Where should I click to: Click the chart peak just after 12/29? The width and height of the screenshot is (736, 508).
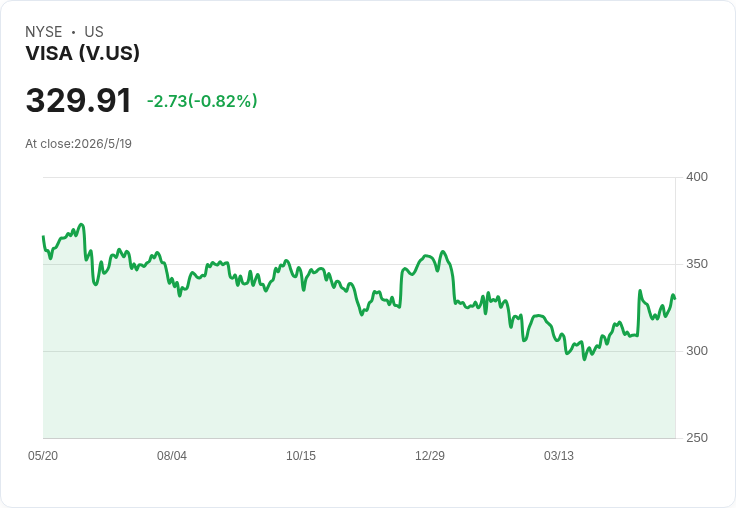click(443, 252)
